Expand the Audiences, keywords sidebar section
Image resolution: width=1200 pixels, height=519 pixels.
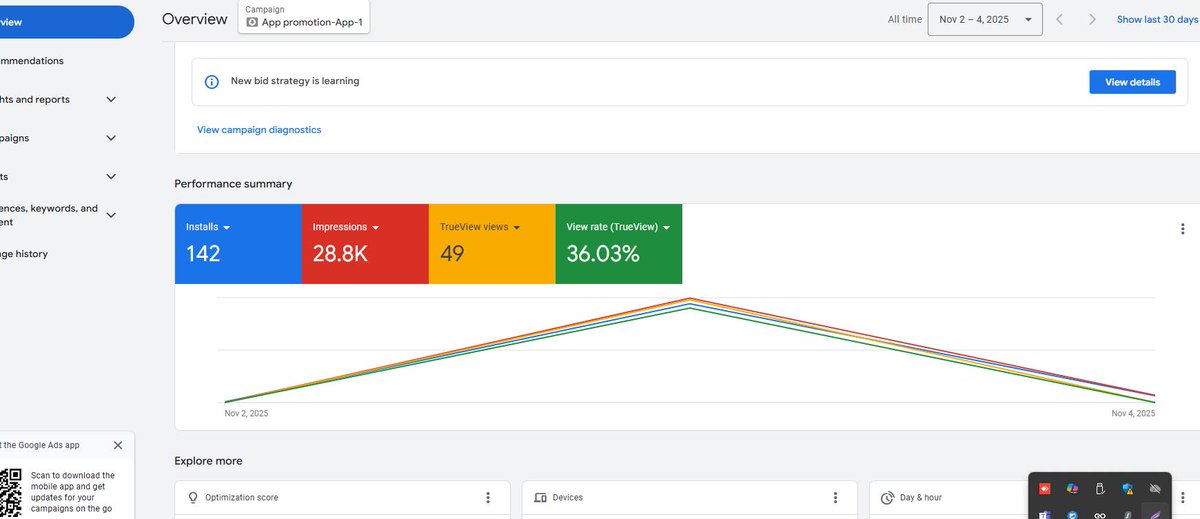[111, 215]
